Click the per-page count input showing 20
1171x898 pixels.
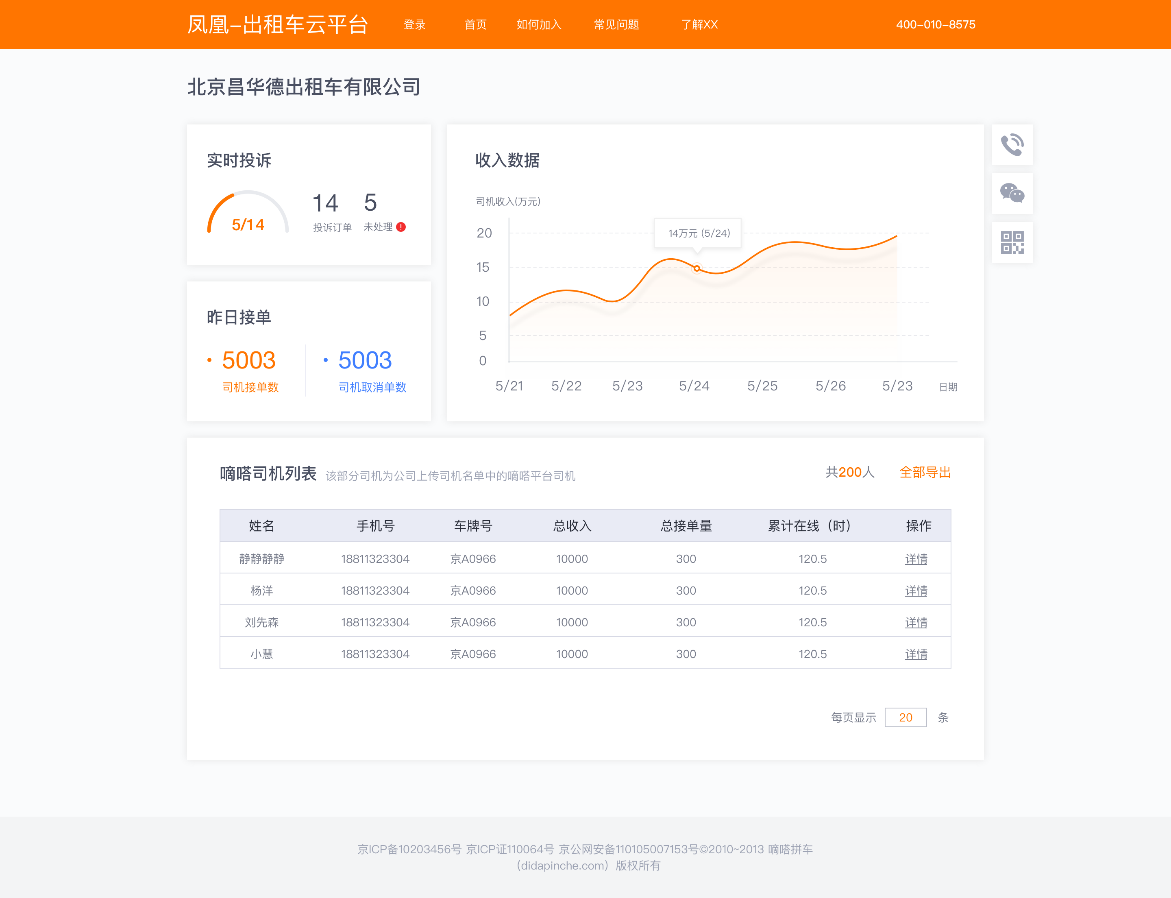[905, 717]
